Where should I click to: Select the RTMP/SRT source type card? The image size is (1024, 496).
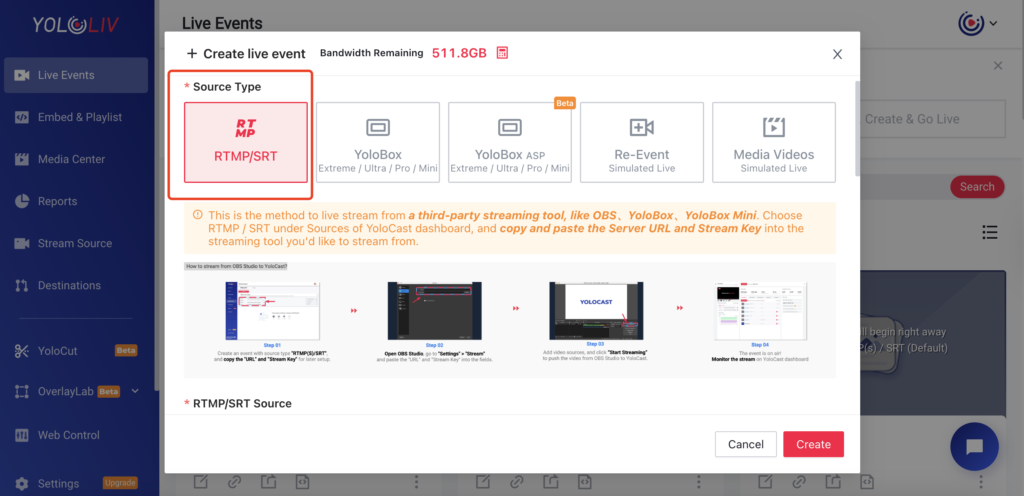coord(246,142)
